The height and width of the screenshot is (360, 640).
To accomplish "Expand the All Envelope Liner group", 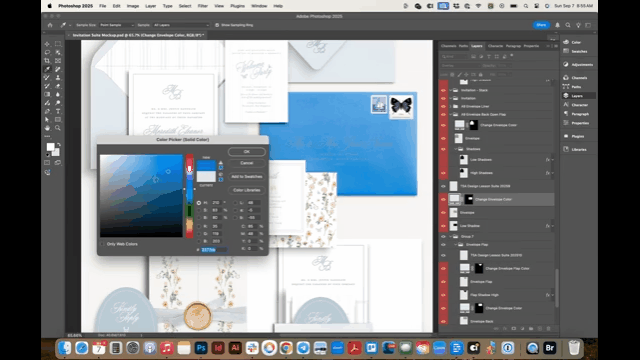I will coord(451,106).
